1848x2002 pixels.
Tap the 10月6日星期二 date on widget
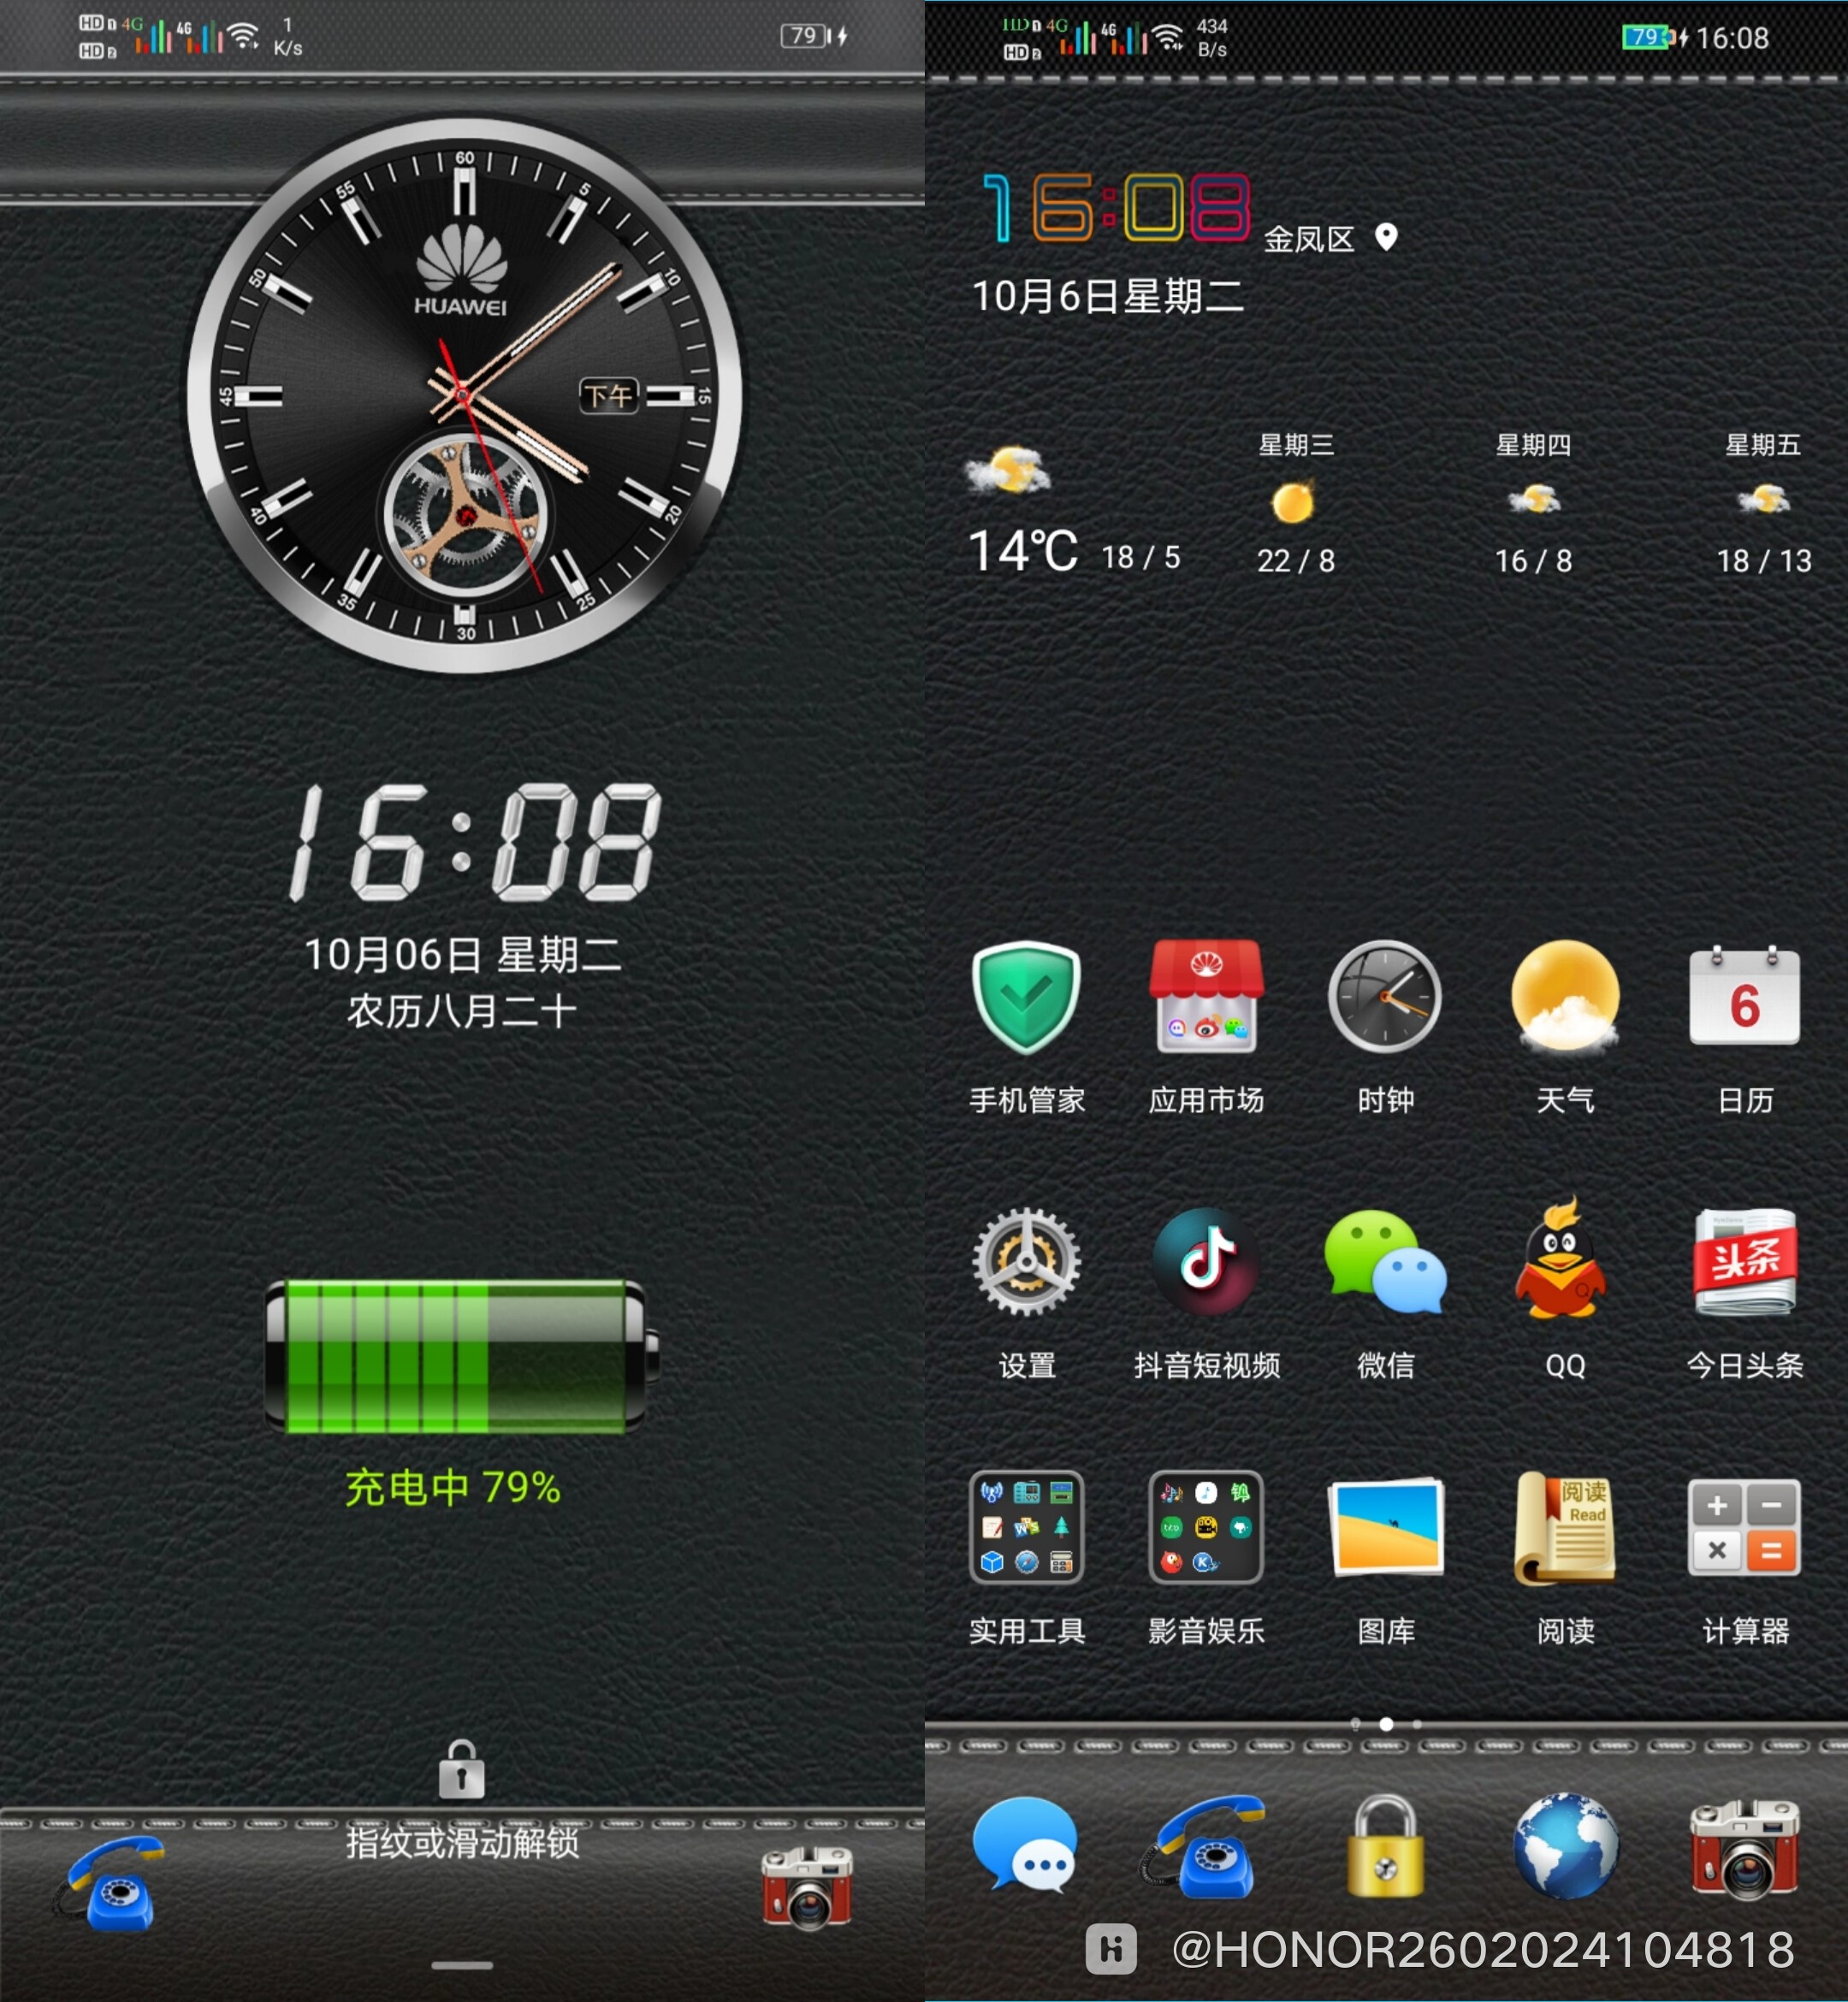click(x=1108, y=296)
